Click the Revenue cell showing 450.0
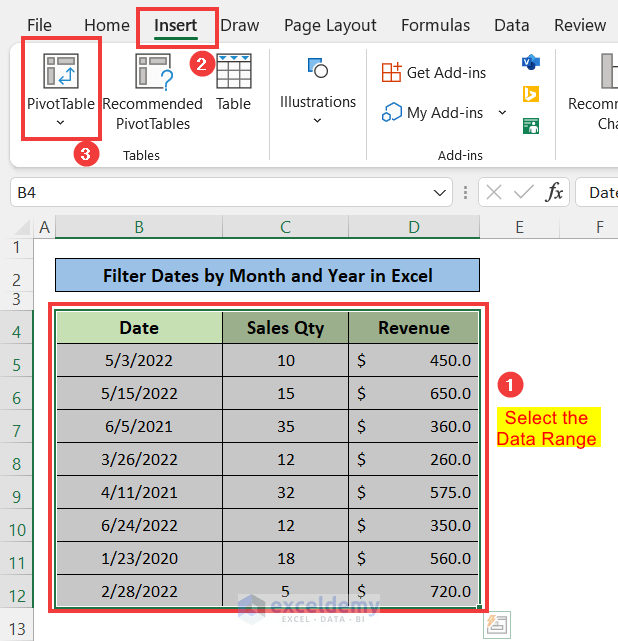 (414, 361)
